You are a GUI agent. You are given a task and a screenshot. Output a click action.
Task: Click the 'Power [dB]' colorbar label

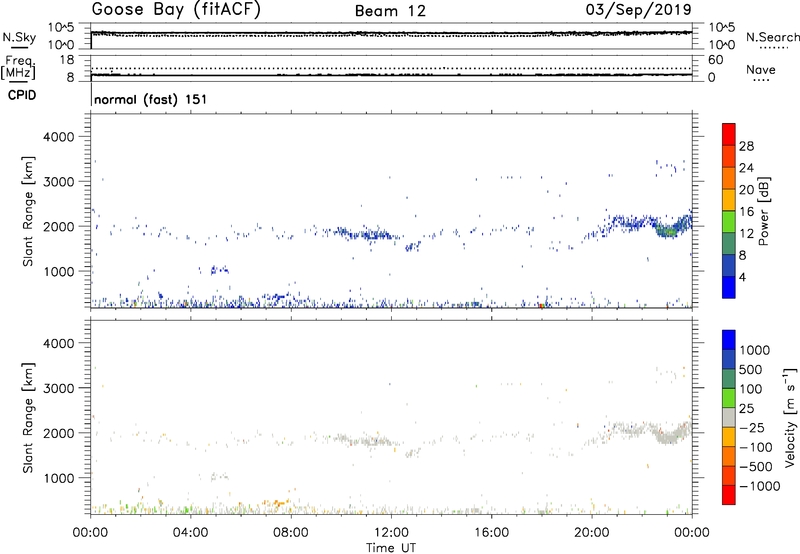coord(764,211)
